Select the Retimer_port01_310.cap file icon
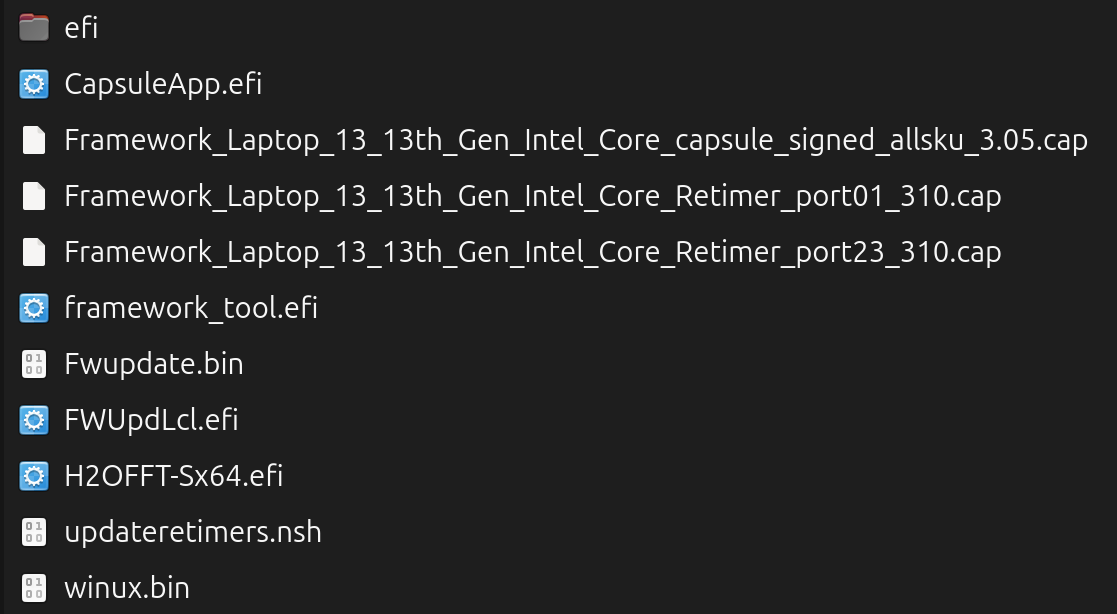1117x614 pixels. [x=34, y=196]
